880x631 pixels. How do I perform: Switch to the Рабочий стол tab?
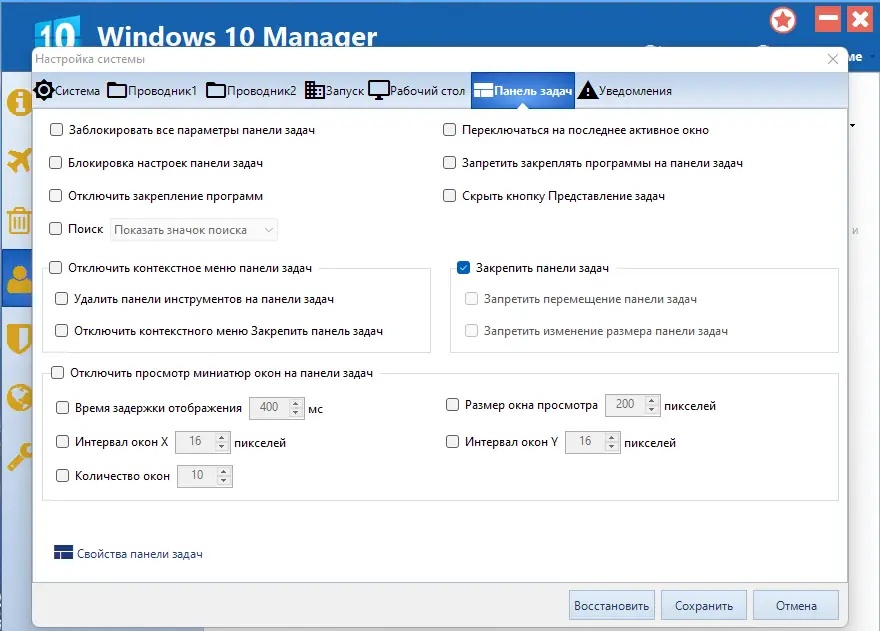(417, 90)
